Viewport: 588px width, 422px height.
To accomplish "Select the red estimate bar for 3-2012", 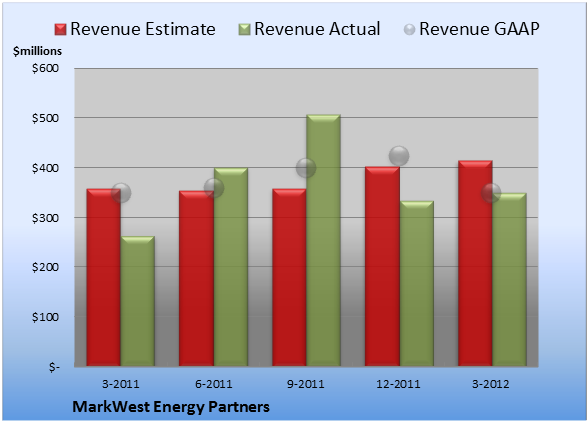I will point(475,263).
